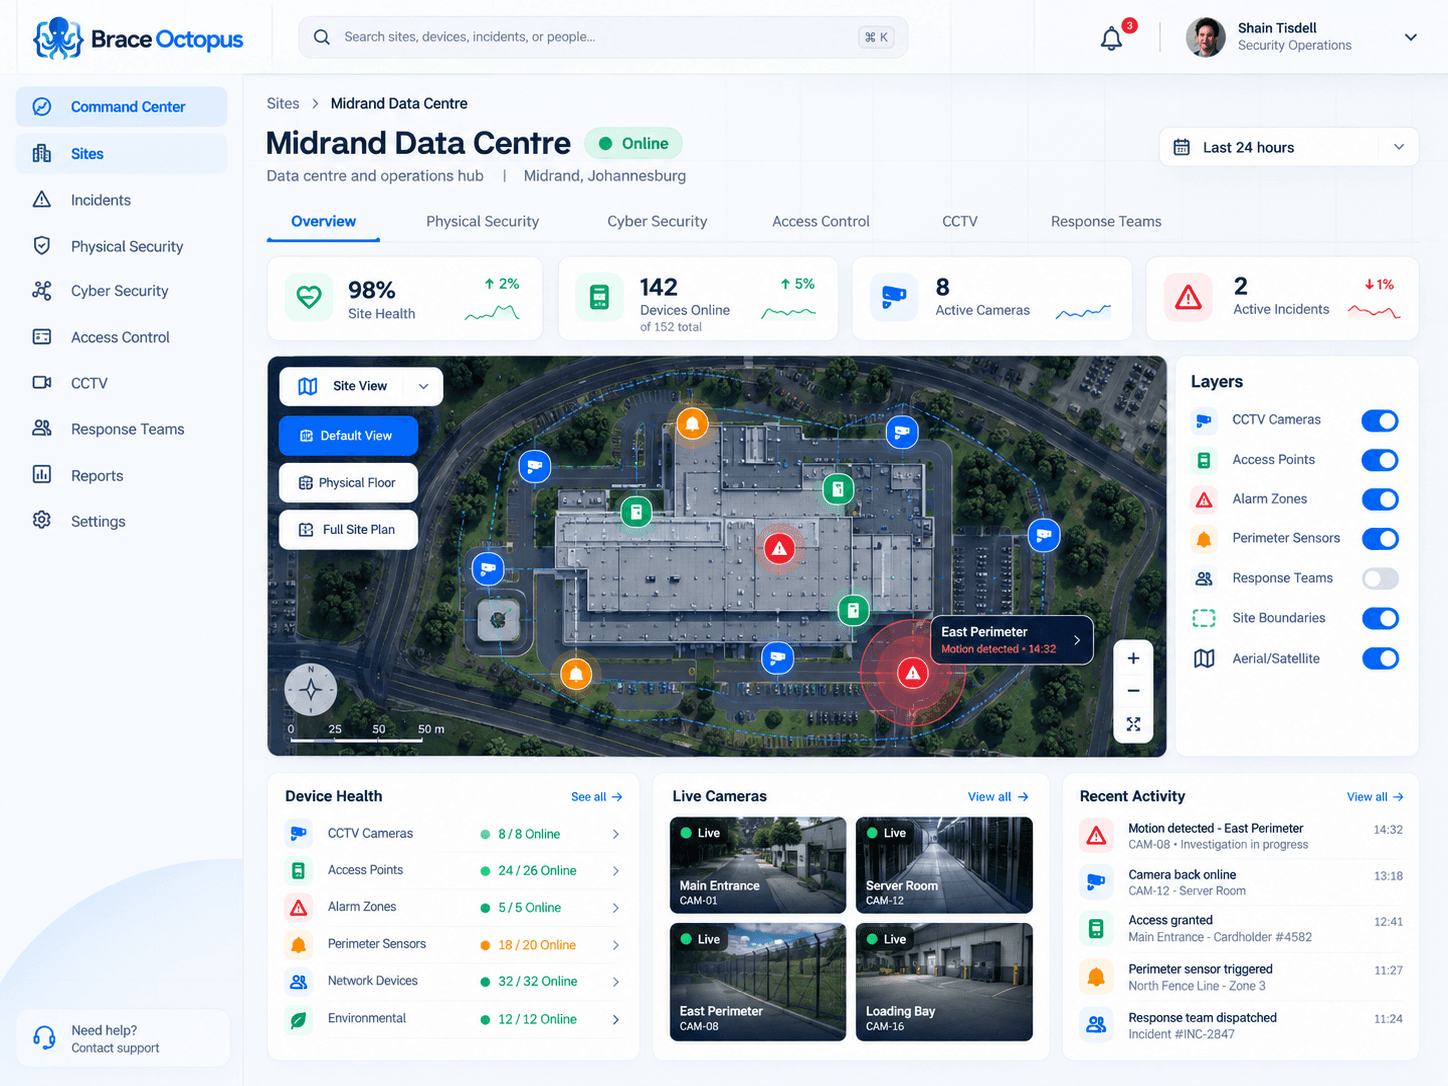Open the Loading Bay CAM-16 feed
Screen dimensions: 1448x1086
(x=944, y=982)
